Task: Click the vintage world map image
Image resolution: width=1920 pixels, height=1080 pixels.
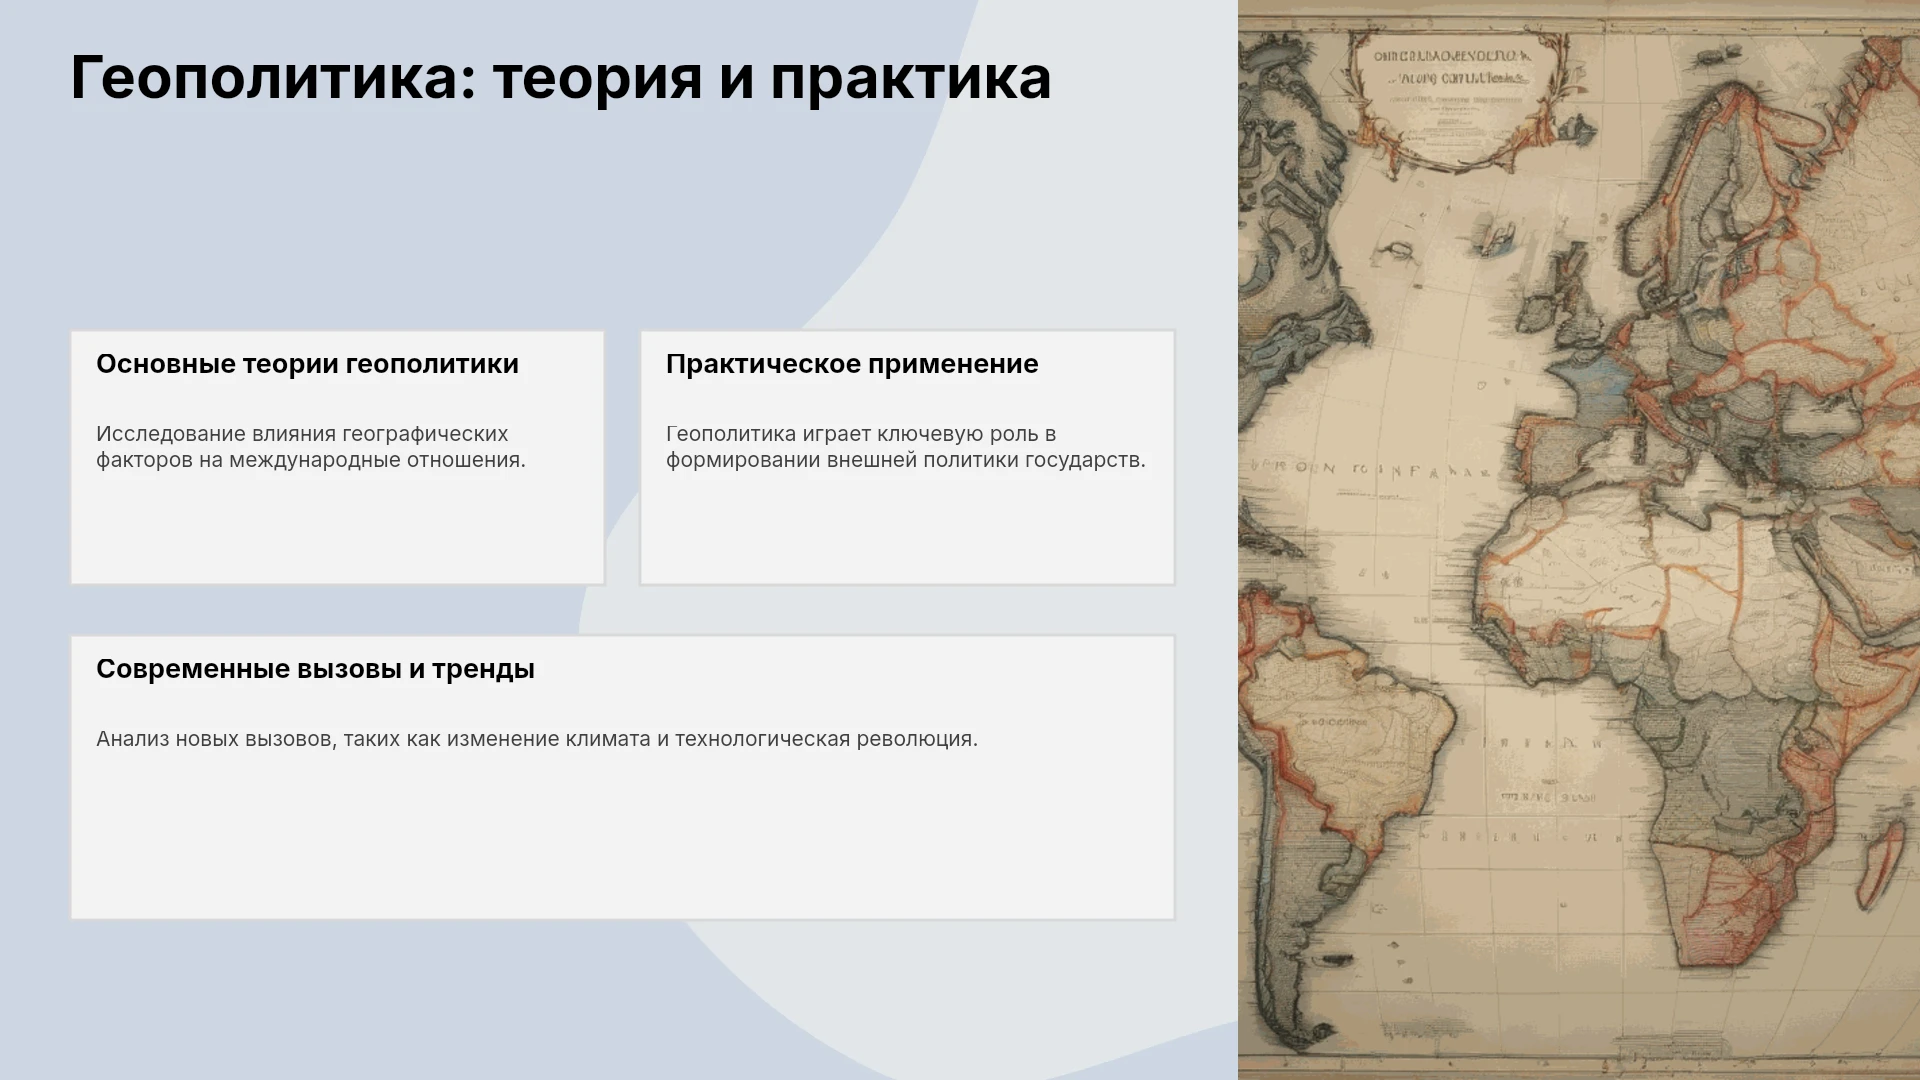Action: point(1579,540)
